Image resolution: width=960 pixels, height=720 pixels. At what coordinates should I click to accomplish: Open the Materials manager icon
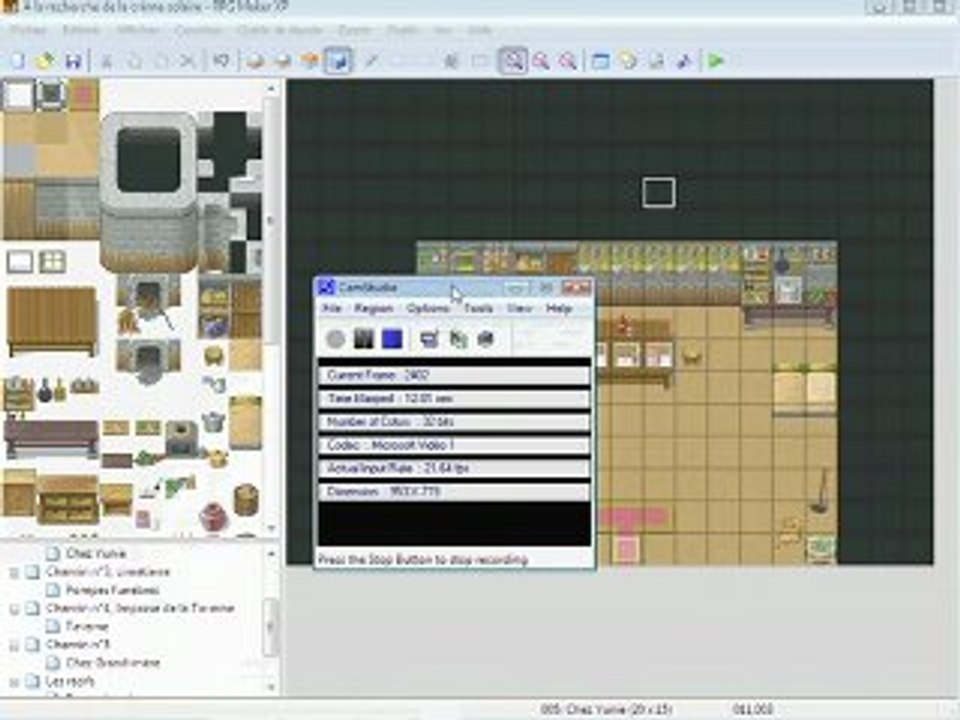click(628, 61)
